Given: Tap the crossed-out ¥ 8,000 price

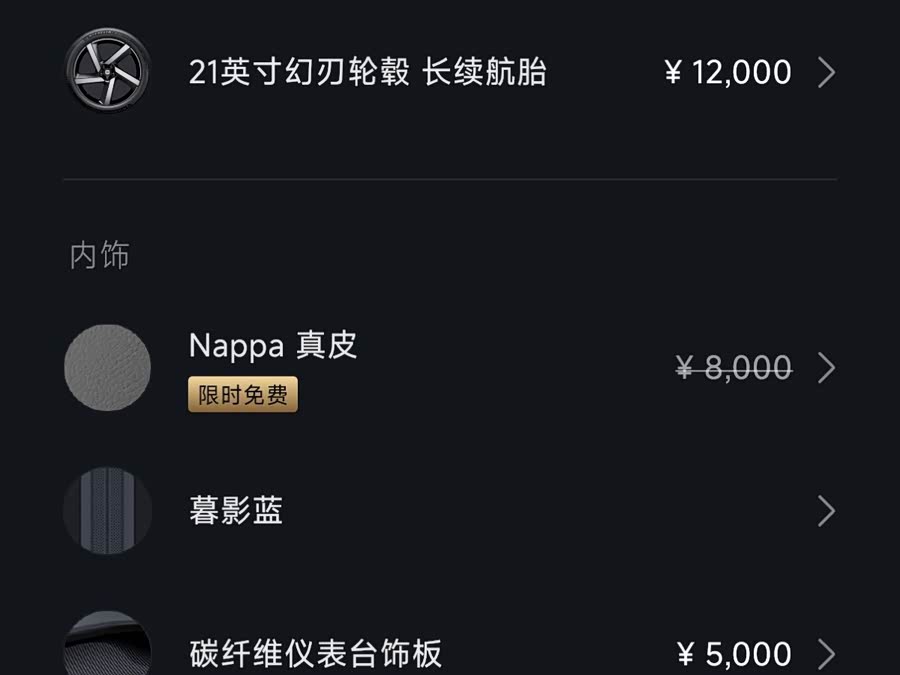Looking at the screenshot, I should click(734, 368).
